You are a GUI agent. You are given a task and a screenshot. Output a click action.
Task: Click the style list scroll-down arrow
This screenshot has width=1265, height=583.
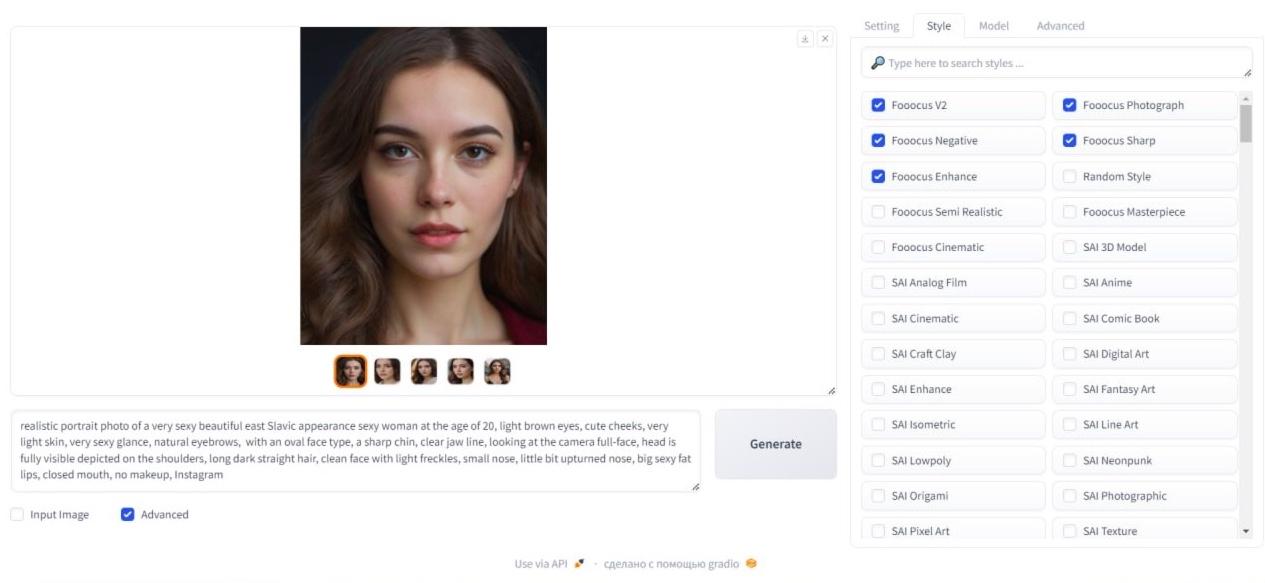click(x=1245, y=532)
